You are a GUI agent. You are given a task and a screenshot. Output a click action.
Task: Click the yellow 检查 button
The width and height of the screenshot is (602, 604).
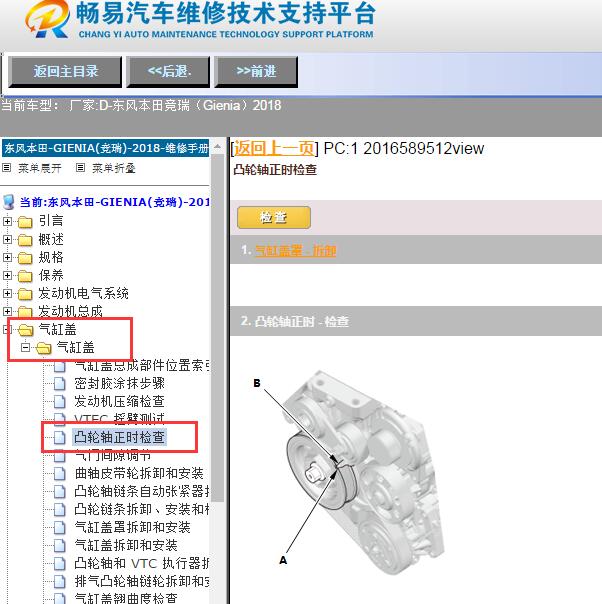(x=274, y=218)
